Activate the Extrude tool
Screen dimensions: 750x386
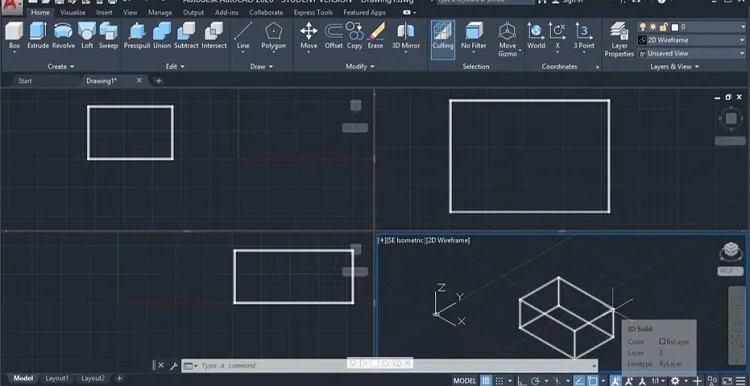38,36
